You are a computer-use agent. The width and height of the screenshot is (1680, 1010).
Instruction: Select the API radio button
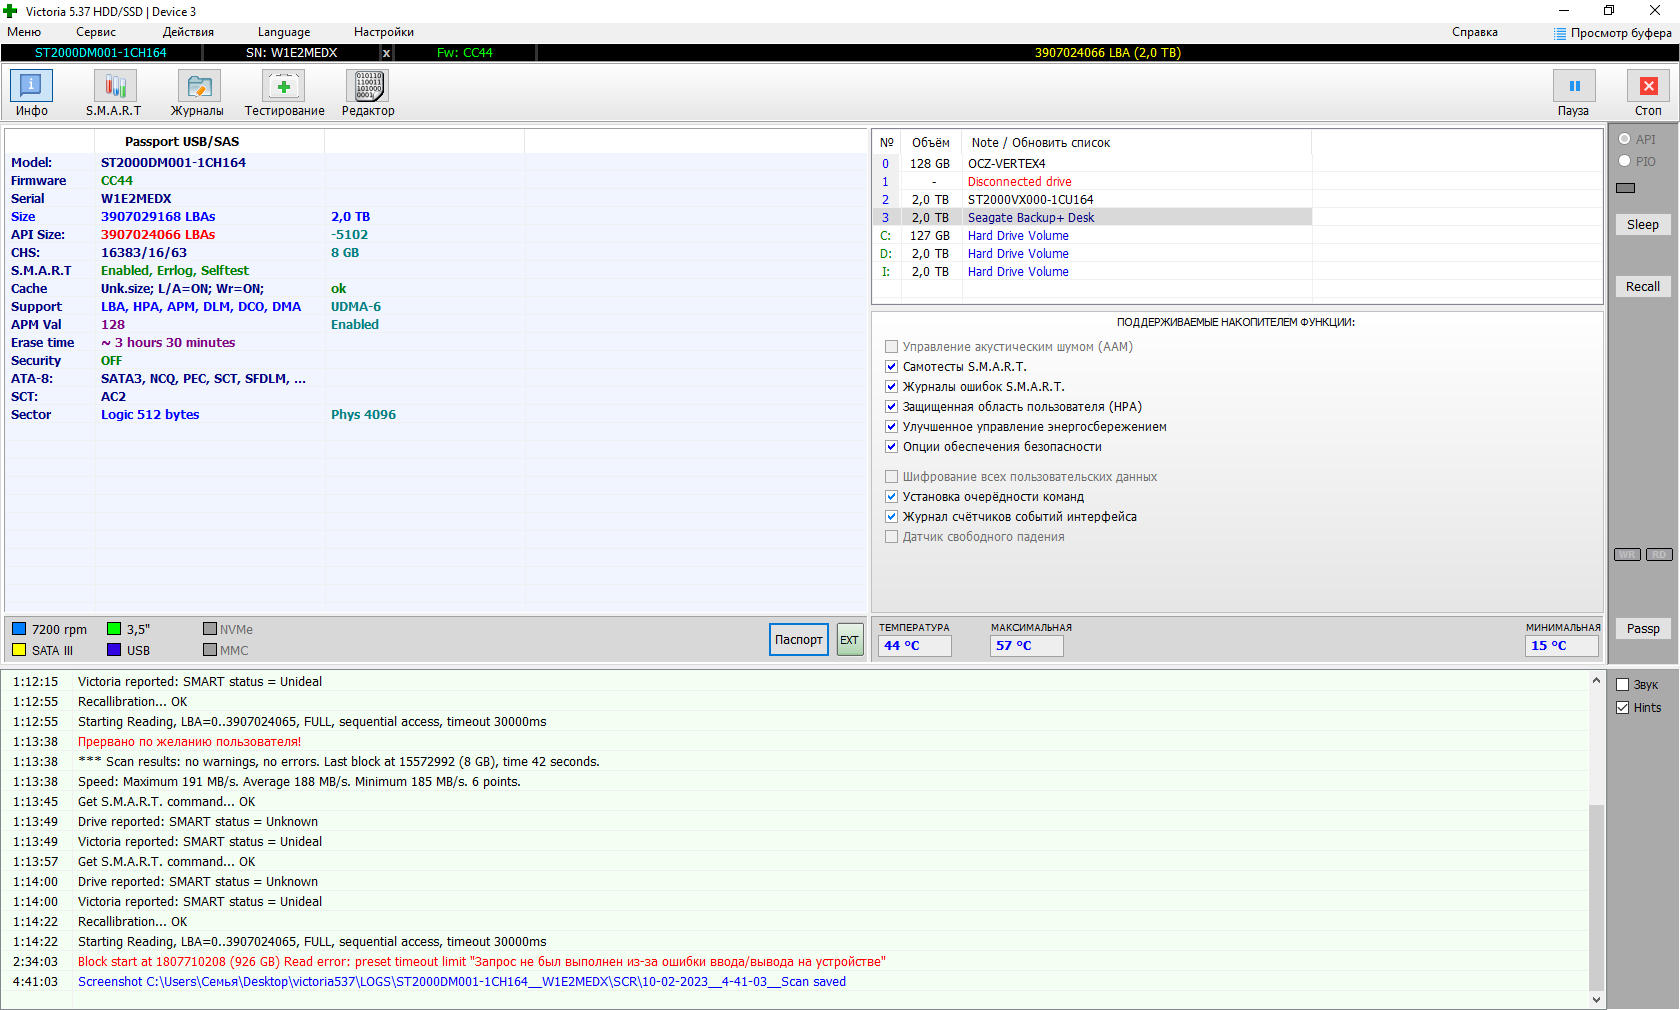tap(1625, 139)
